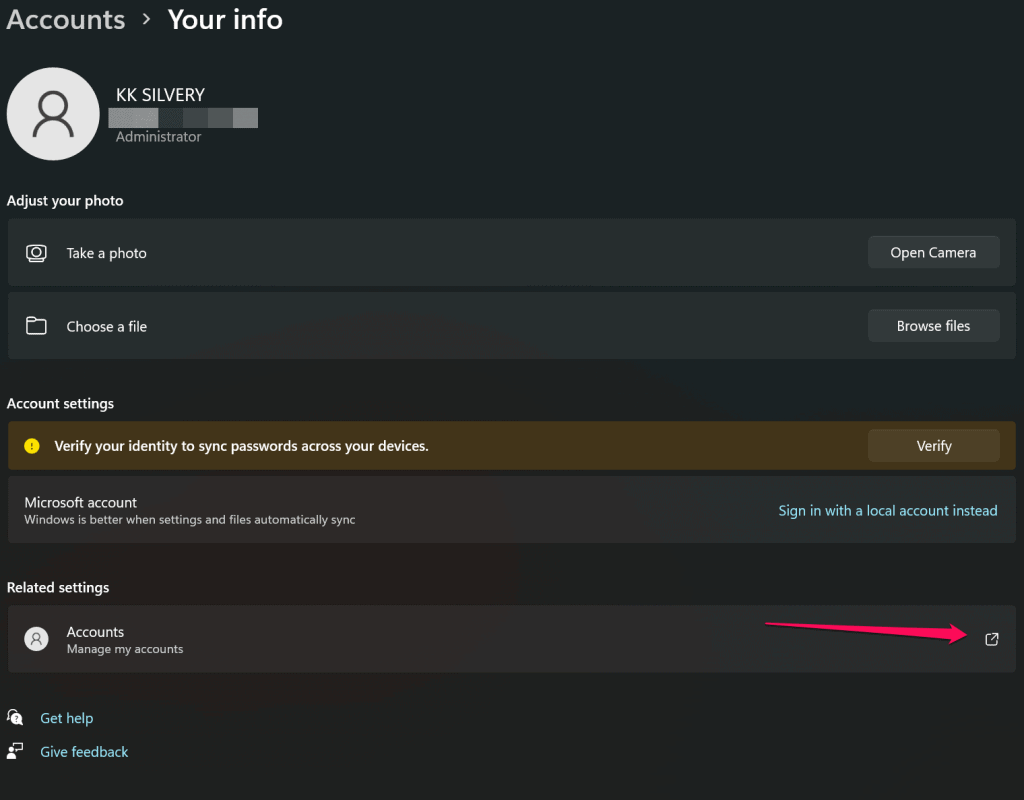Click the Get help headset icon

tap(15, 718)
